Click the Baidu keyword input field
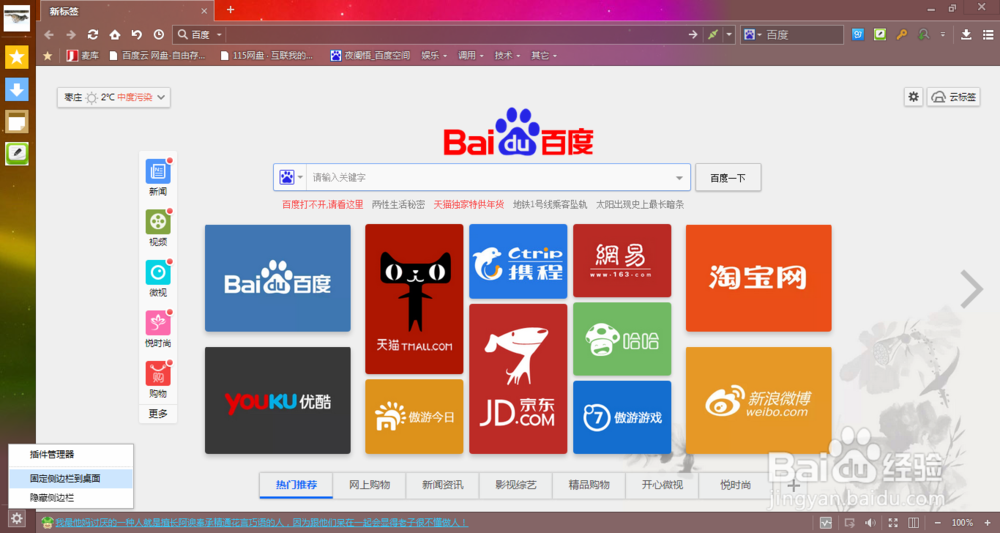This screenshot has height=533, width=1000. coord(489,178)
